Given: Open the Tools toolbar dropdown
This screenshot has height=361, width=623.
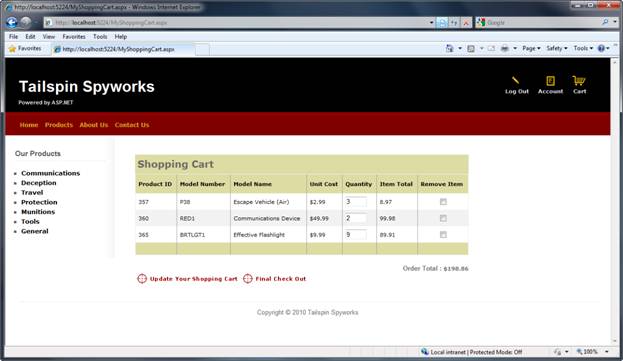Looking at the screenshot, I should click(x=583, y=48).
